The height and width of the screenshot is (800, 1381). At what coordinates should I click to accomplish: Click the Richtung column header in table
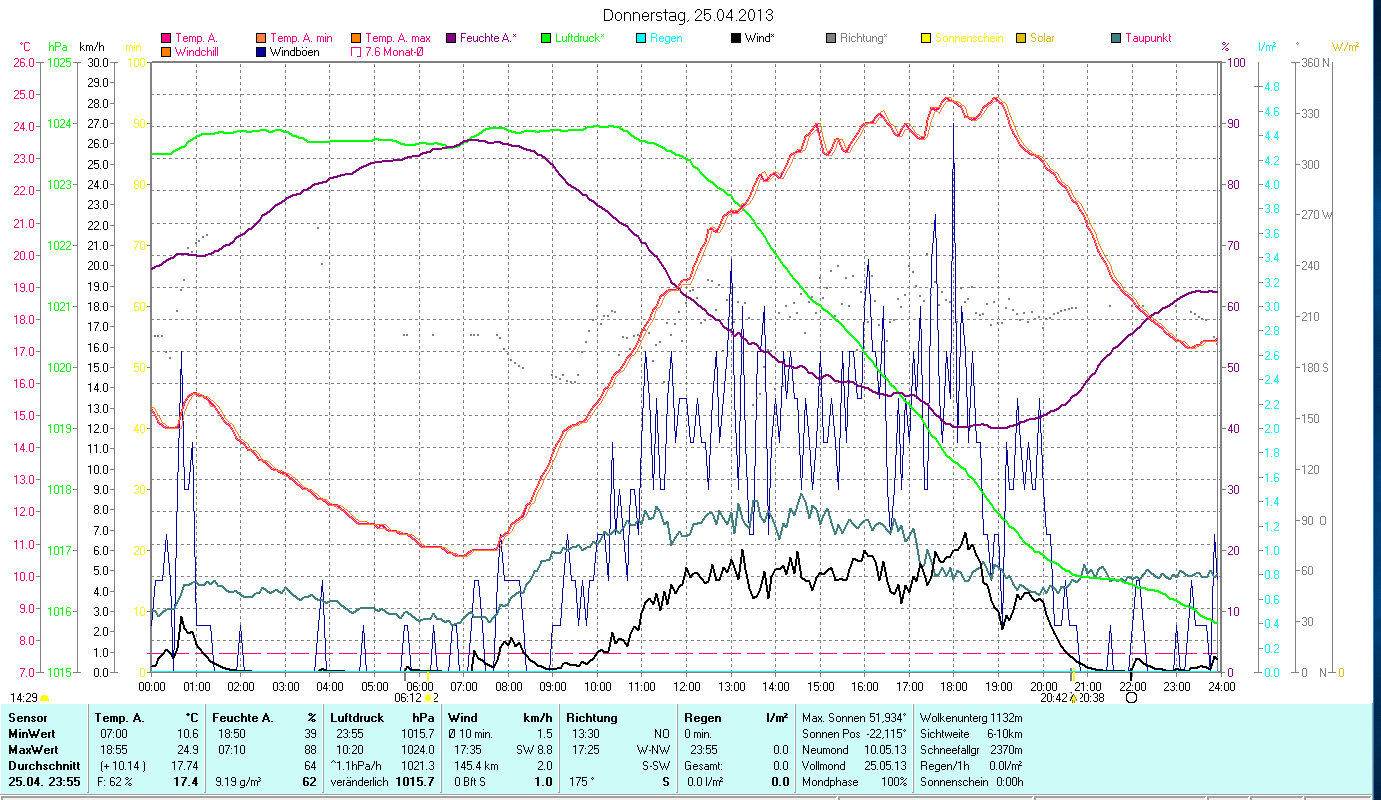pyautogui.click(x=592, y=718)
